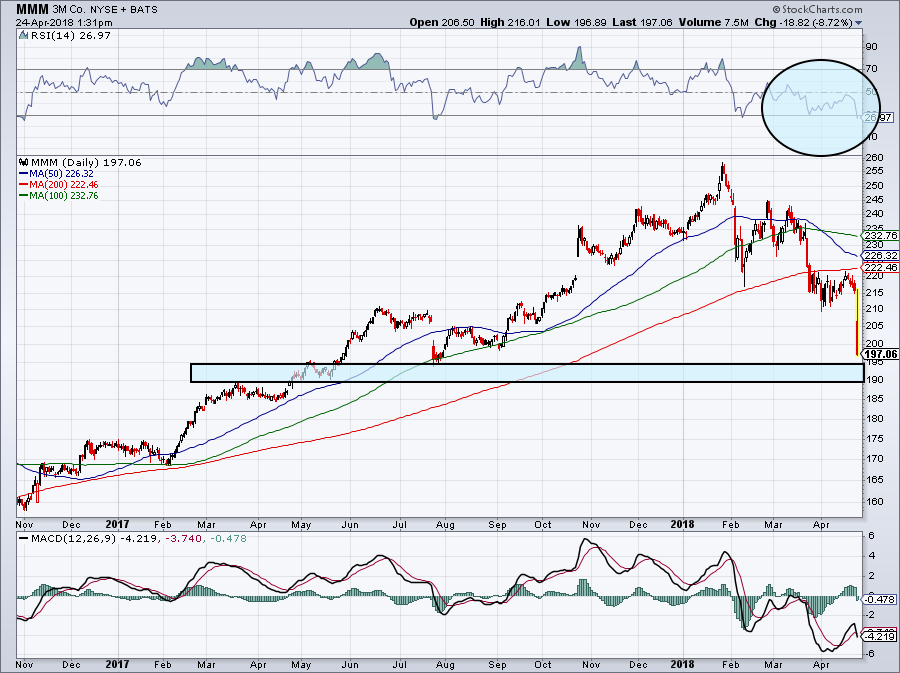
Task: Click the MACD(12,26,9) legend label
Action: point(73,539)
